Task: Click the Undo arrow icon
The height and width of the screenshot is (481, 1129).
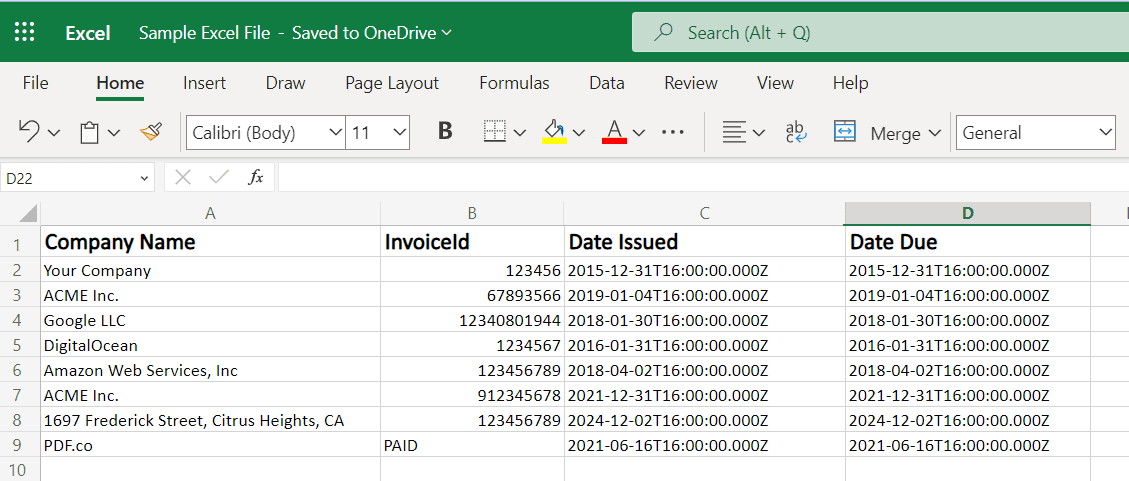Action: [x=29, y=132]
